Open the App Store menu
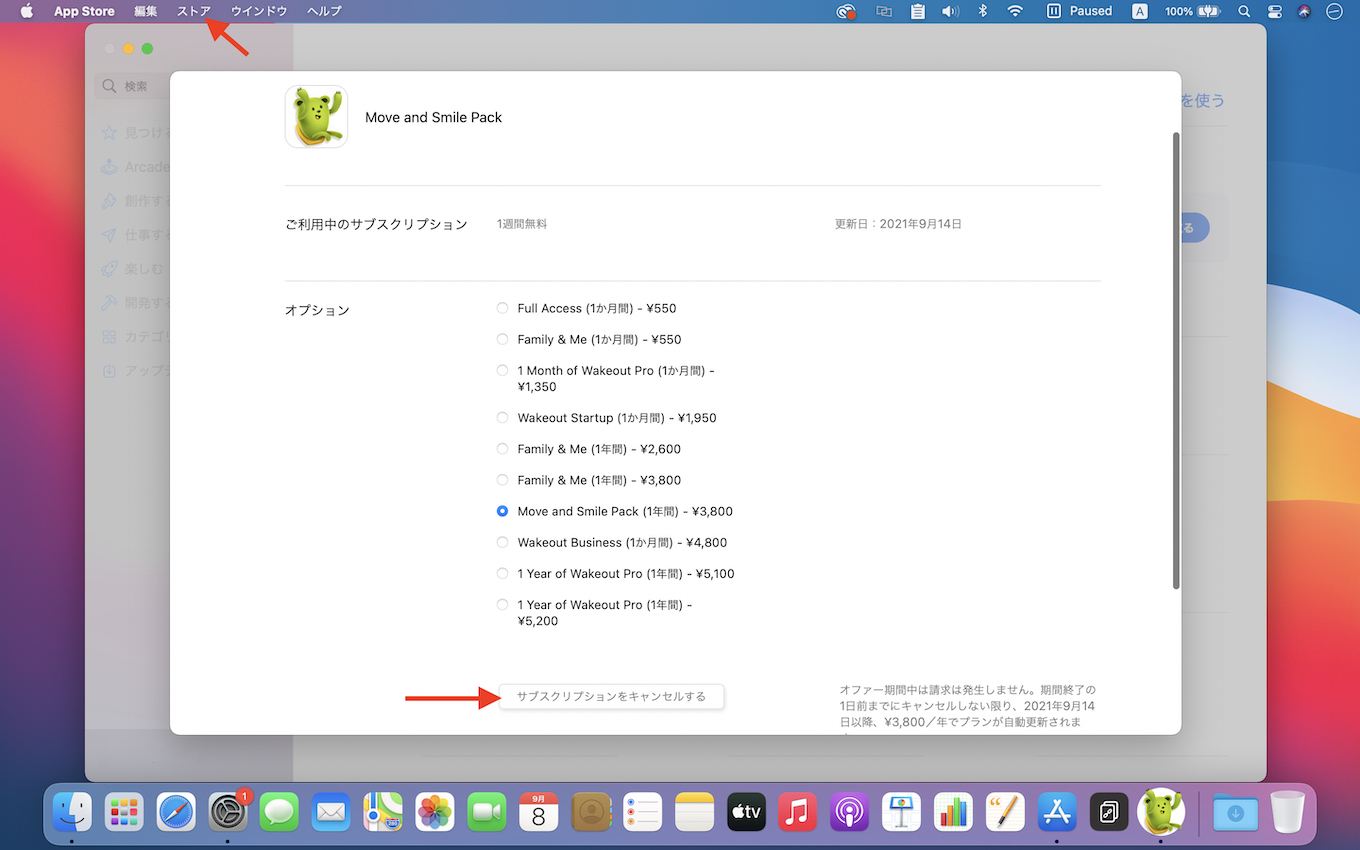This screenshot has width=1360, height=850. point(84,11)
